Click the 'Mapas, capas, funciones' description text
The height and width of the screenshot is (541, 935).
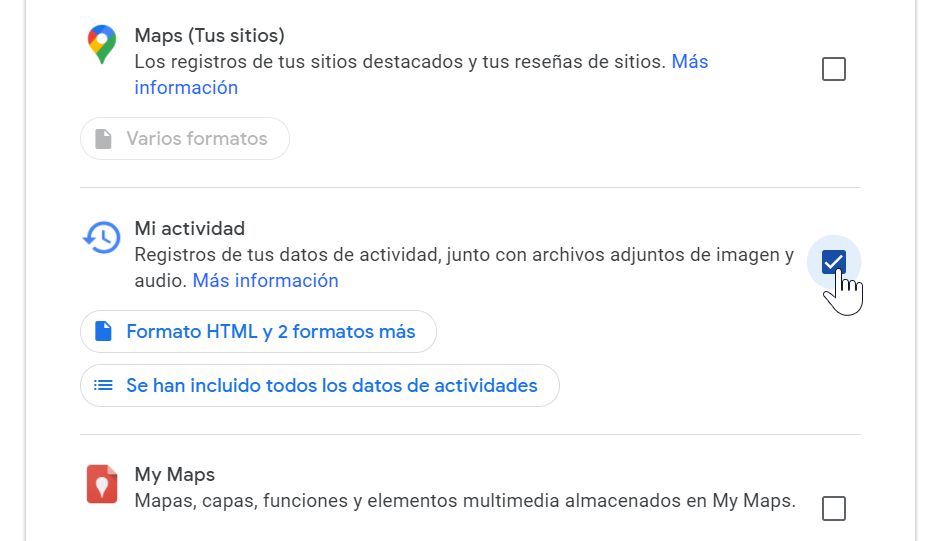[x=465, y=501]
